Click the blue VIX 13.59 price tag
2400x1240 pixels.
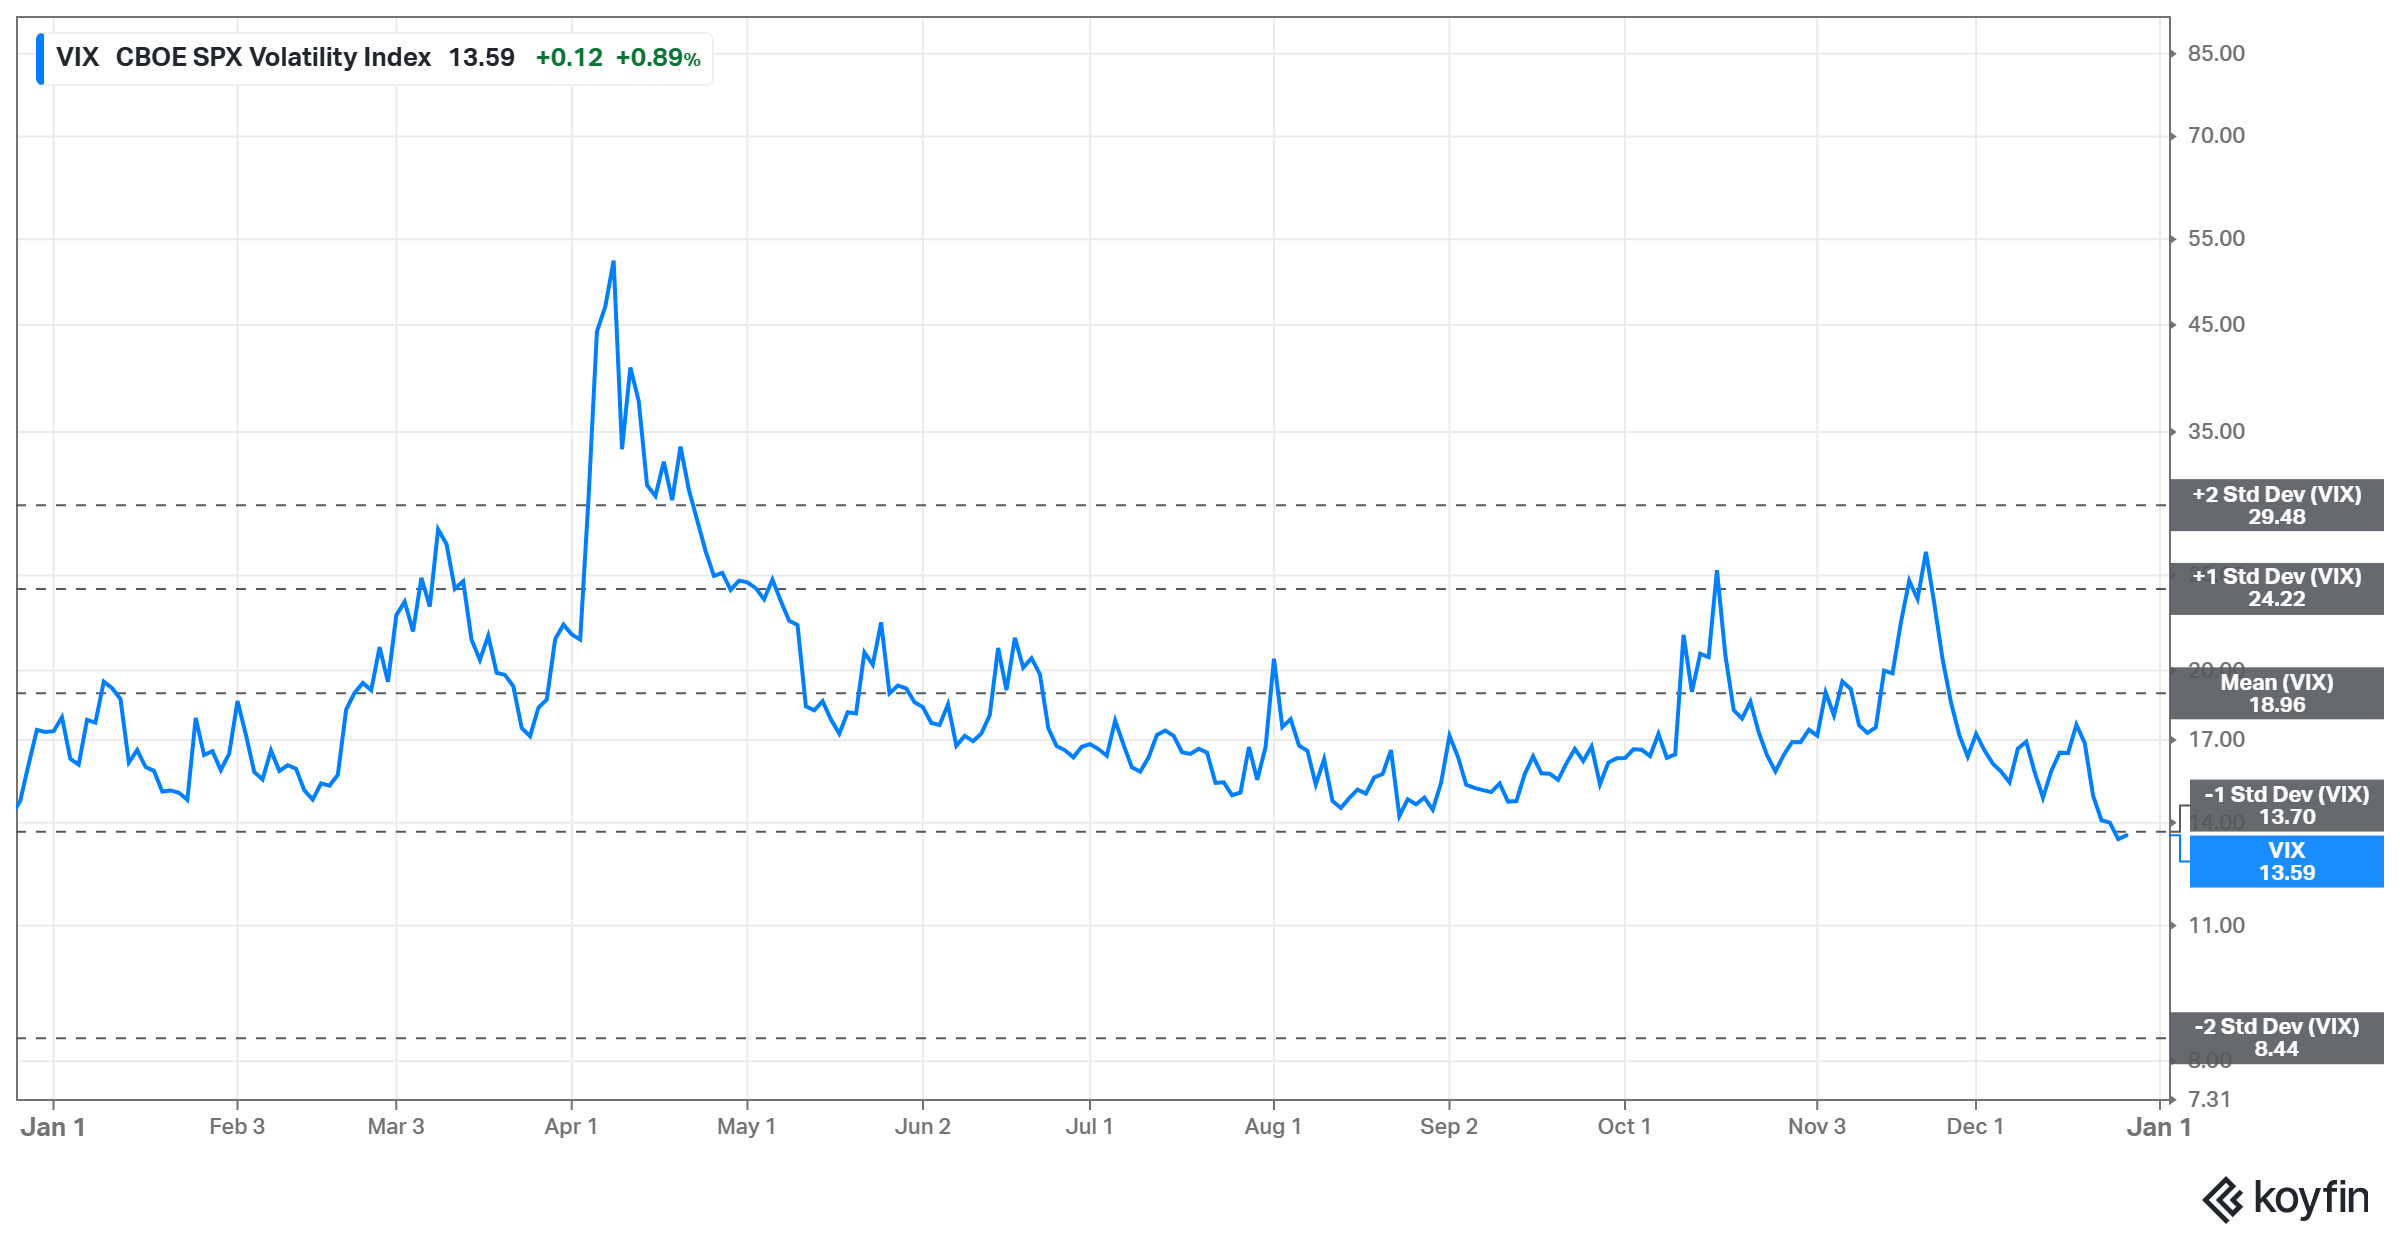pos(2286,862)
